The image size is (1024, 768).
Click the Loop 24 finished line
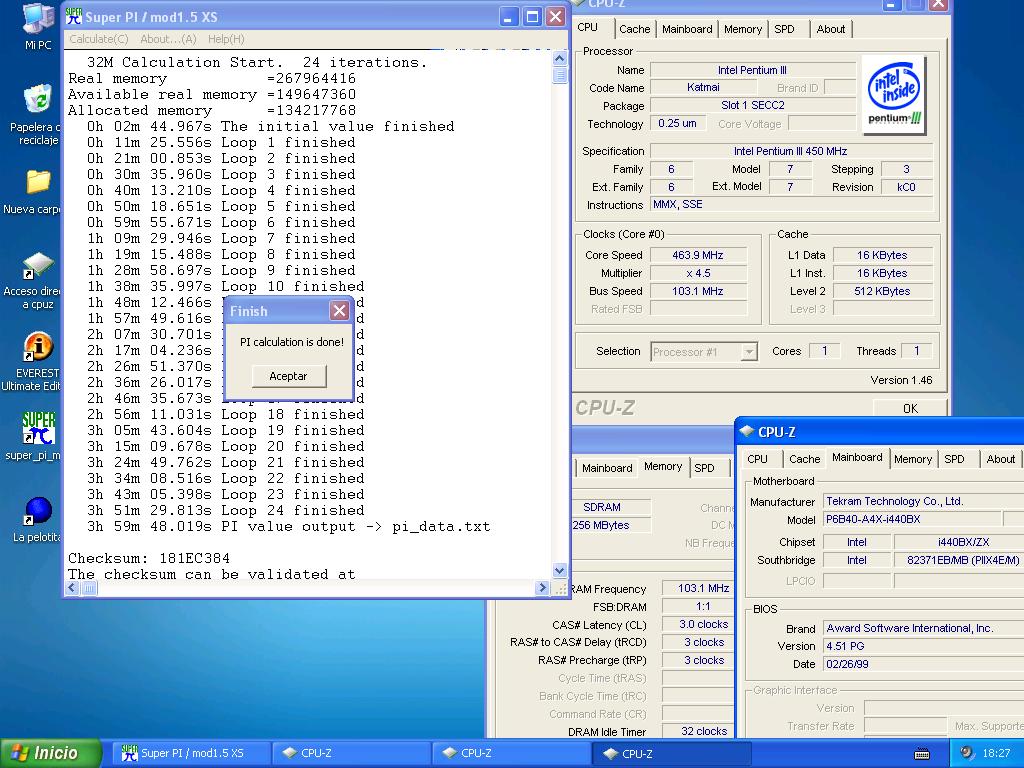click(x=226, y=511)
